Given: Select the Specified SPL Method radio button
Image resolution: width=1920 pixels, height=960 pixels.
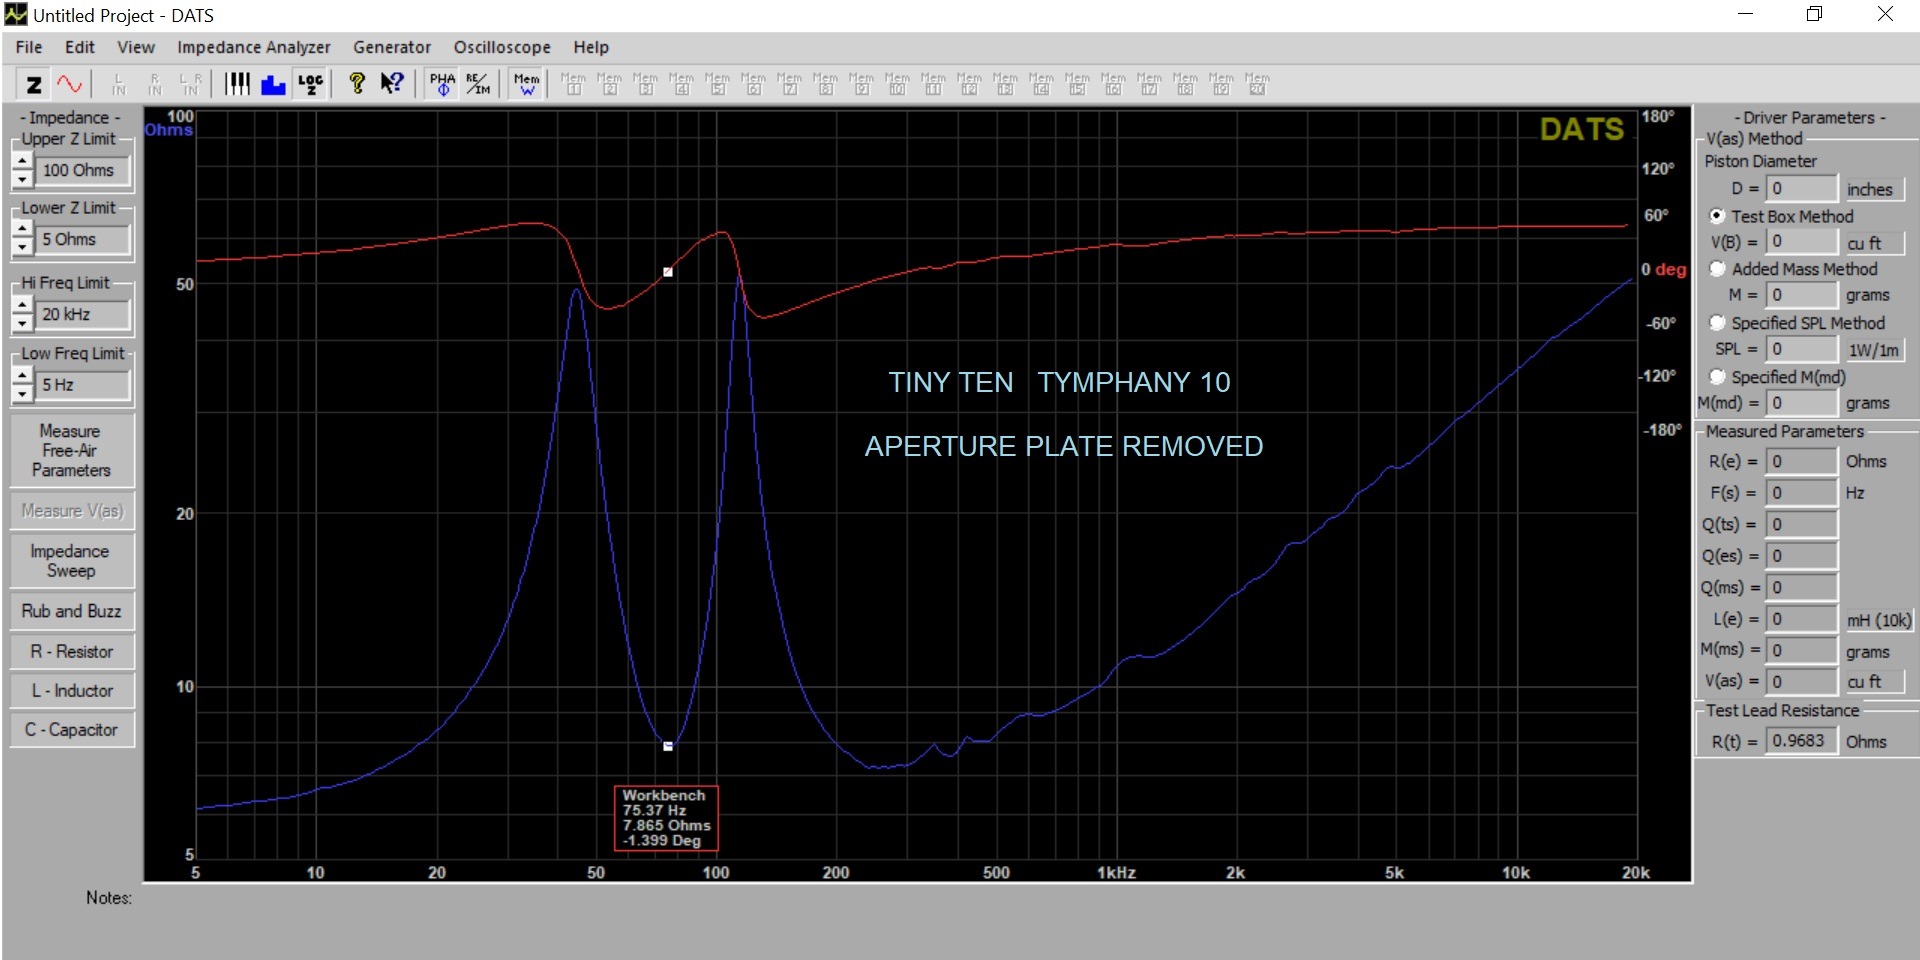Looking at the screenshot, I should (x=1717, y=323).
